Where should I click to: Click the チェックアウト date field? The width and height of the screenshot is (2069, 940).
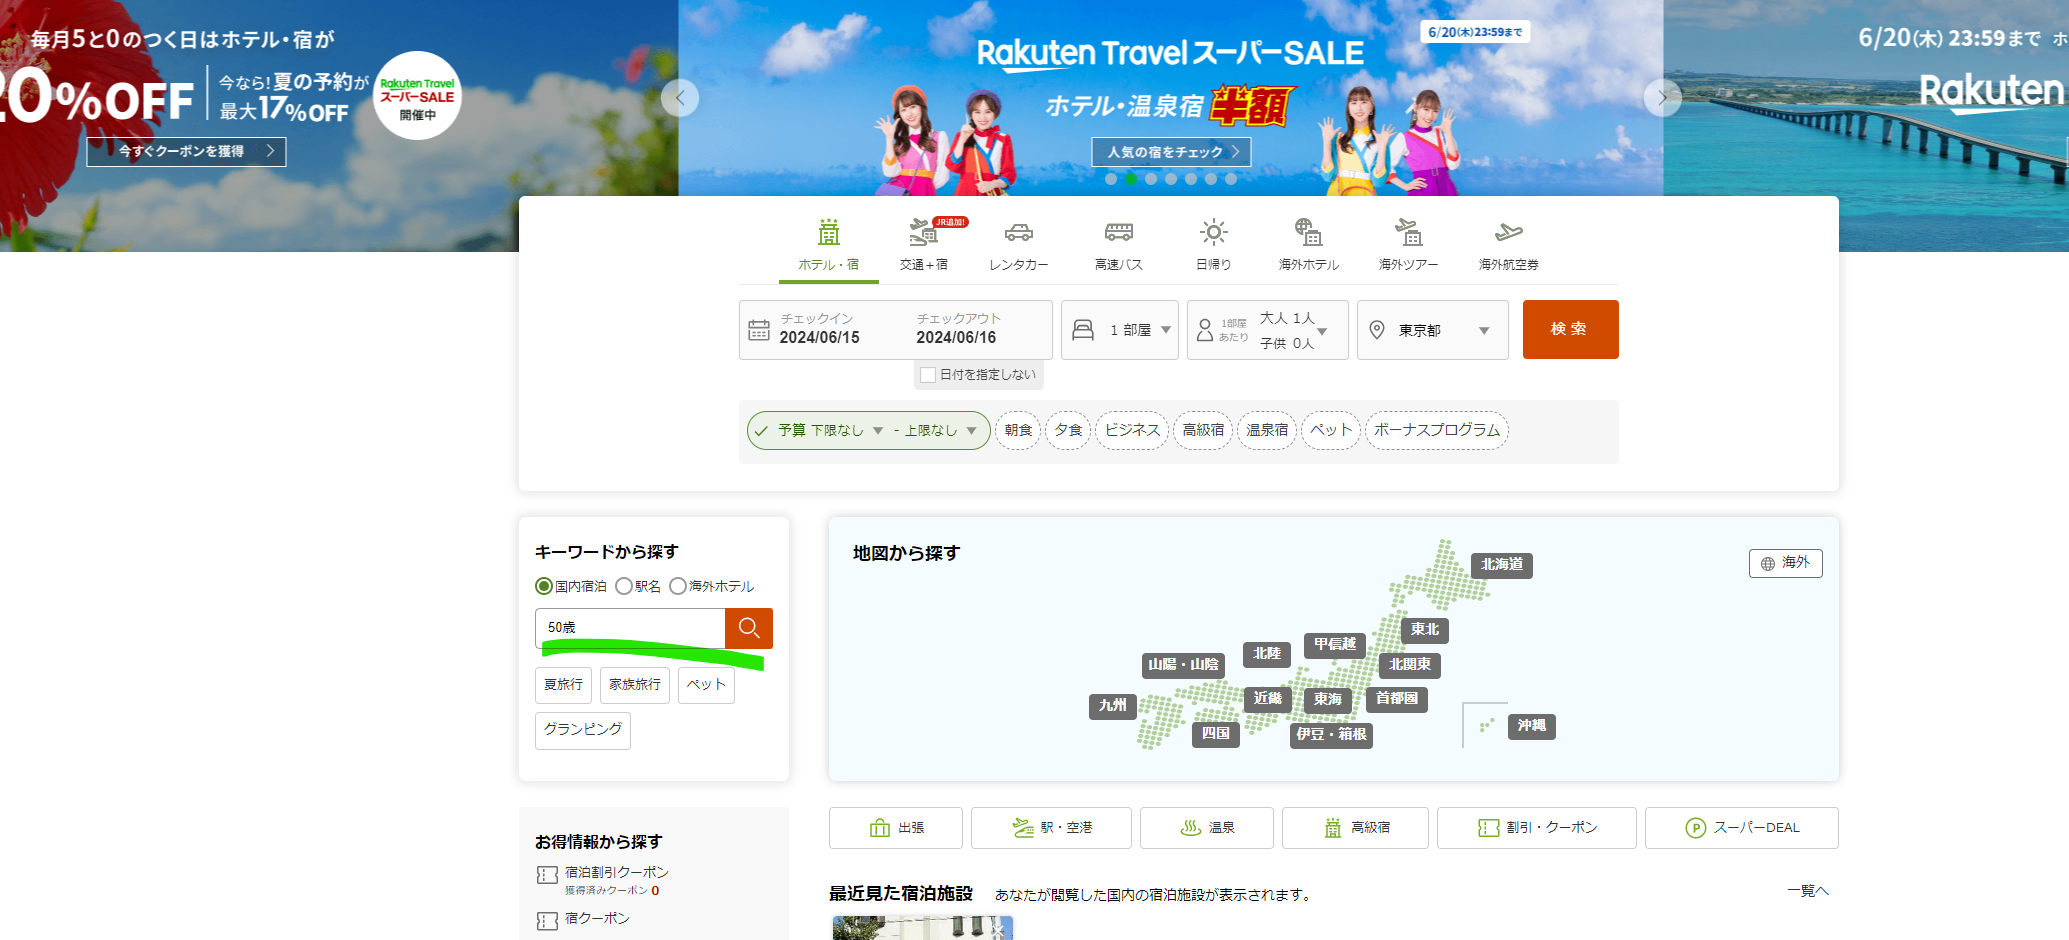(x=957, y=329)
